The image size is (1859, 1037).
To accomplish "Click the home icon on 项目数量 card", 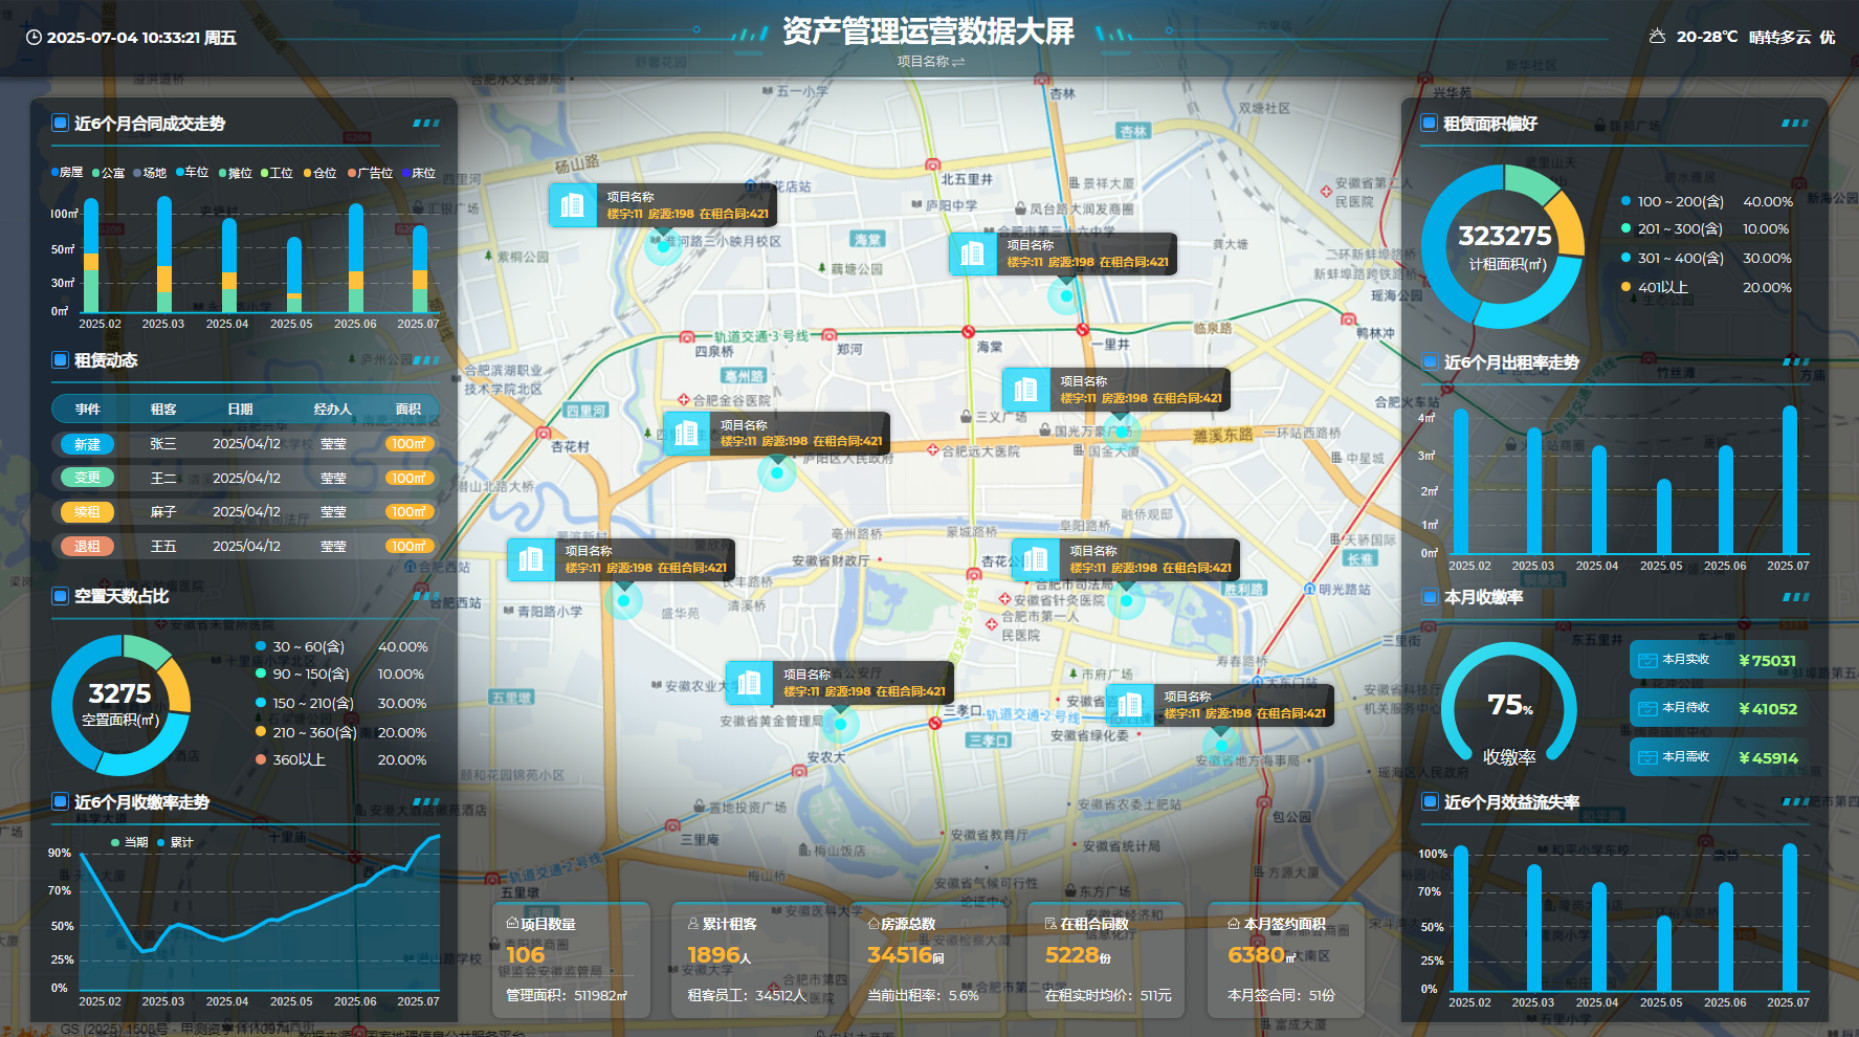I will [512, 923].
